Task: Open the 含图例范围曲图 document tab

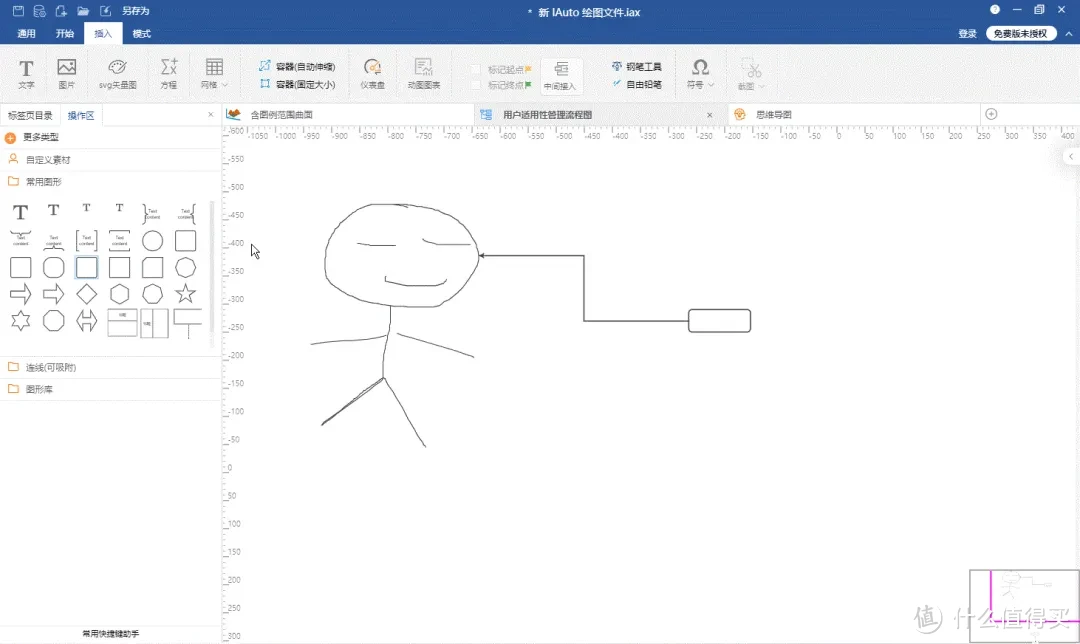Action: (281, 115)
